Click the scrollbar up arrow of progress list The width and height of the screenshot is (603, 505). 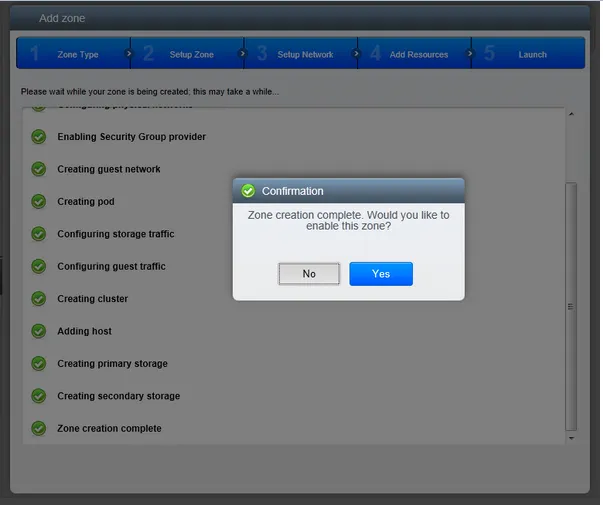(x=571, y=114)
